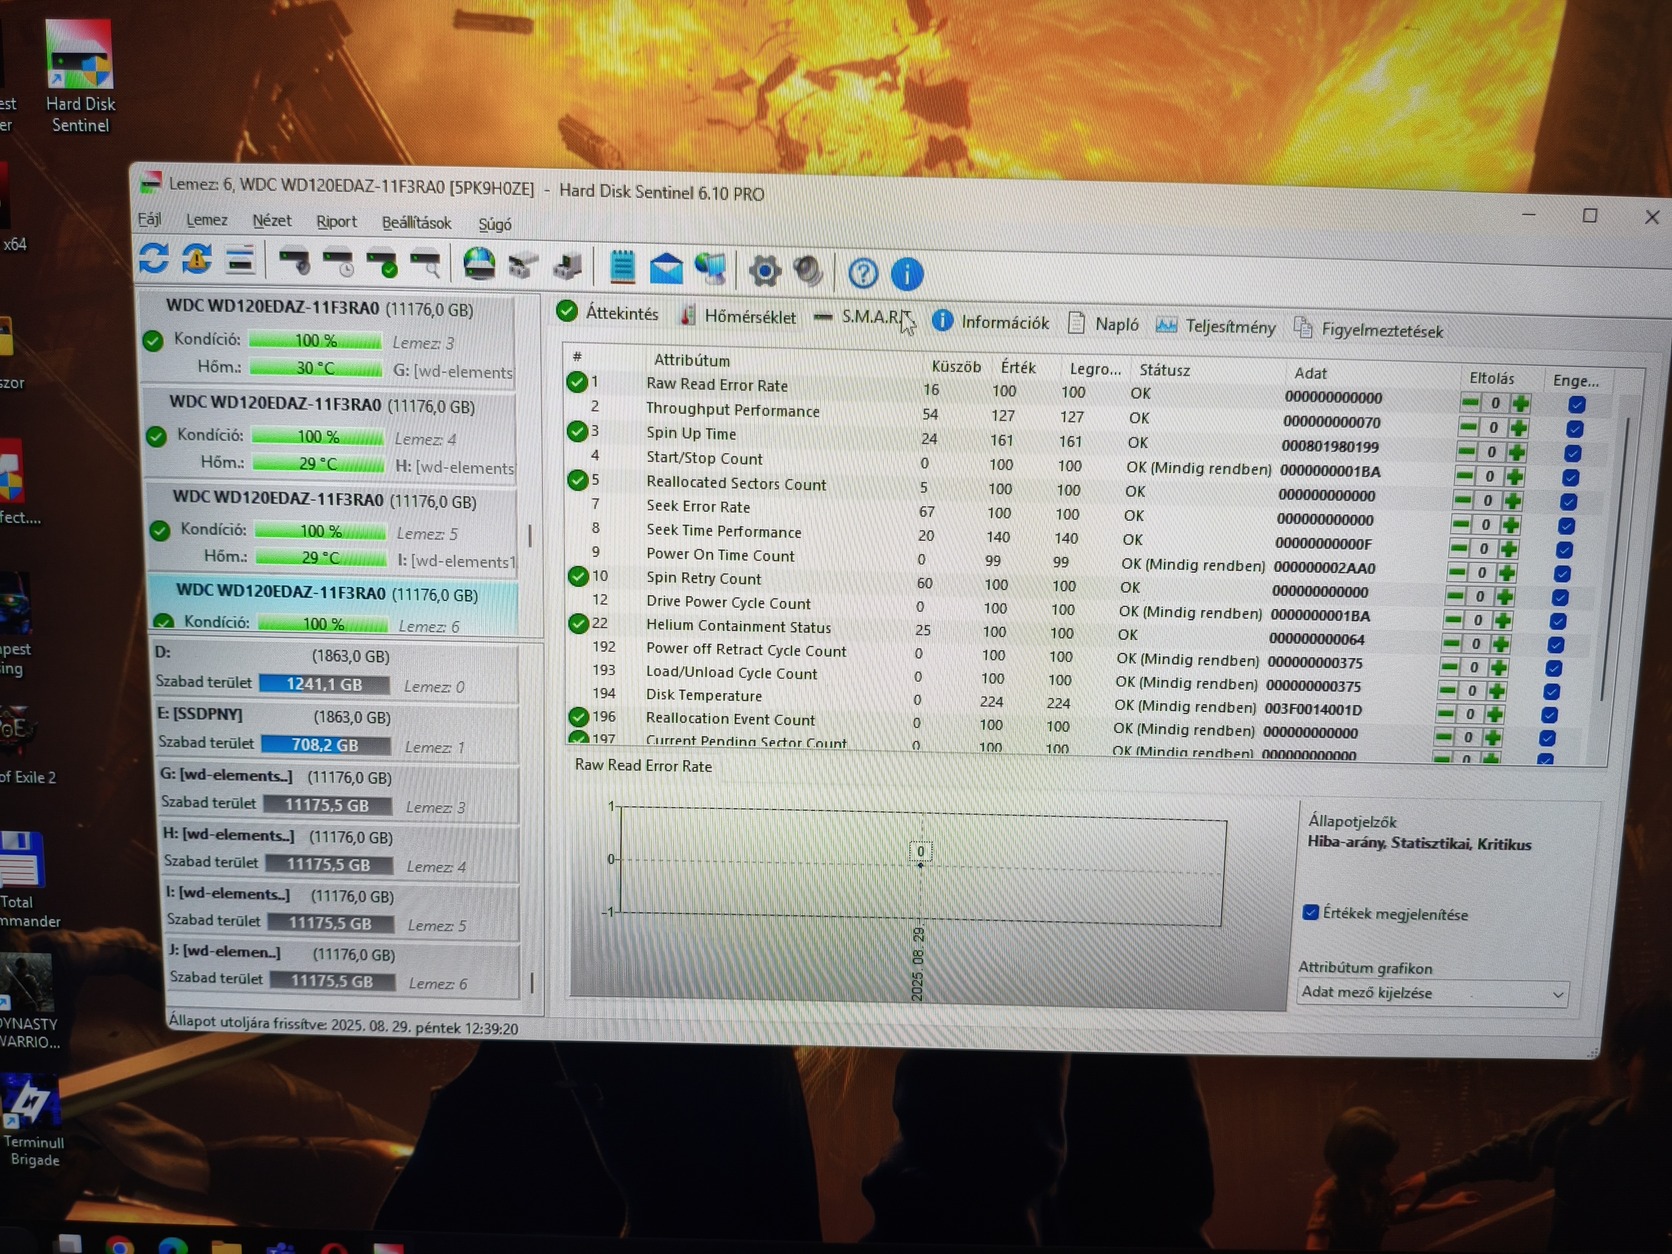Screen dimensions: 1672x1254
Task: Toggle enable checkbox for Seek Error Rate
Action: point(1566,525)
